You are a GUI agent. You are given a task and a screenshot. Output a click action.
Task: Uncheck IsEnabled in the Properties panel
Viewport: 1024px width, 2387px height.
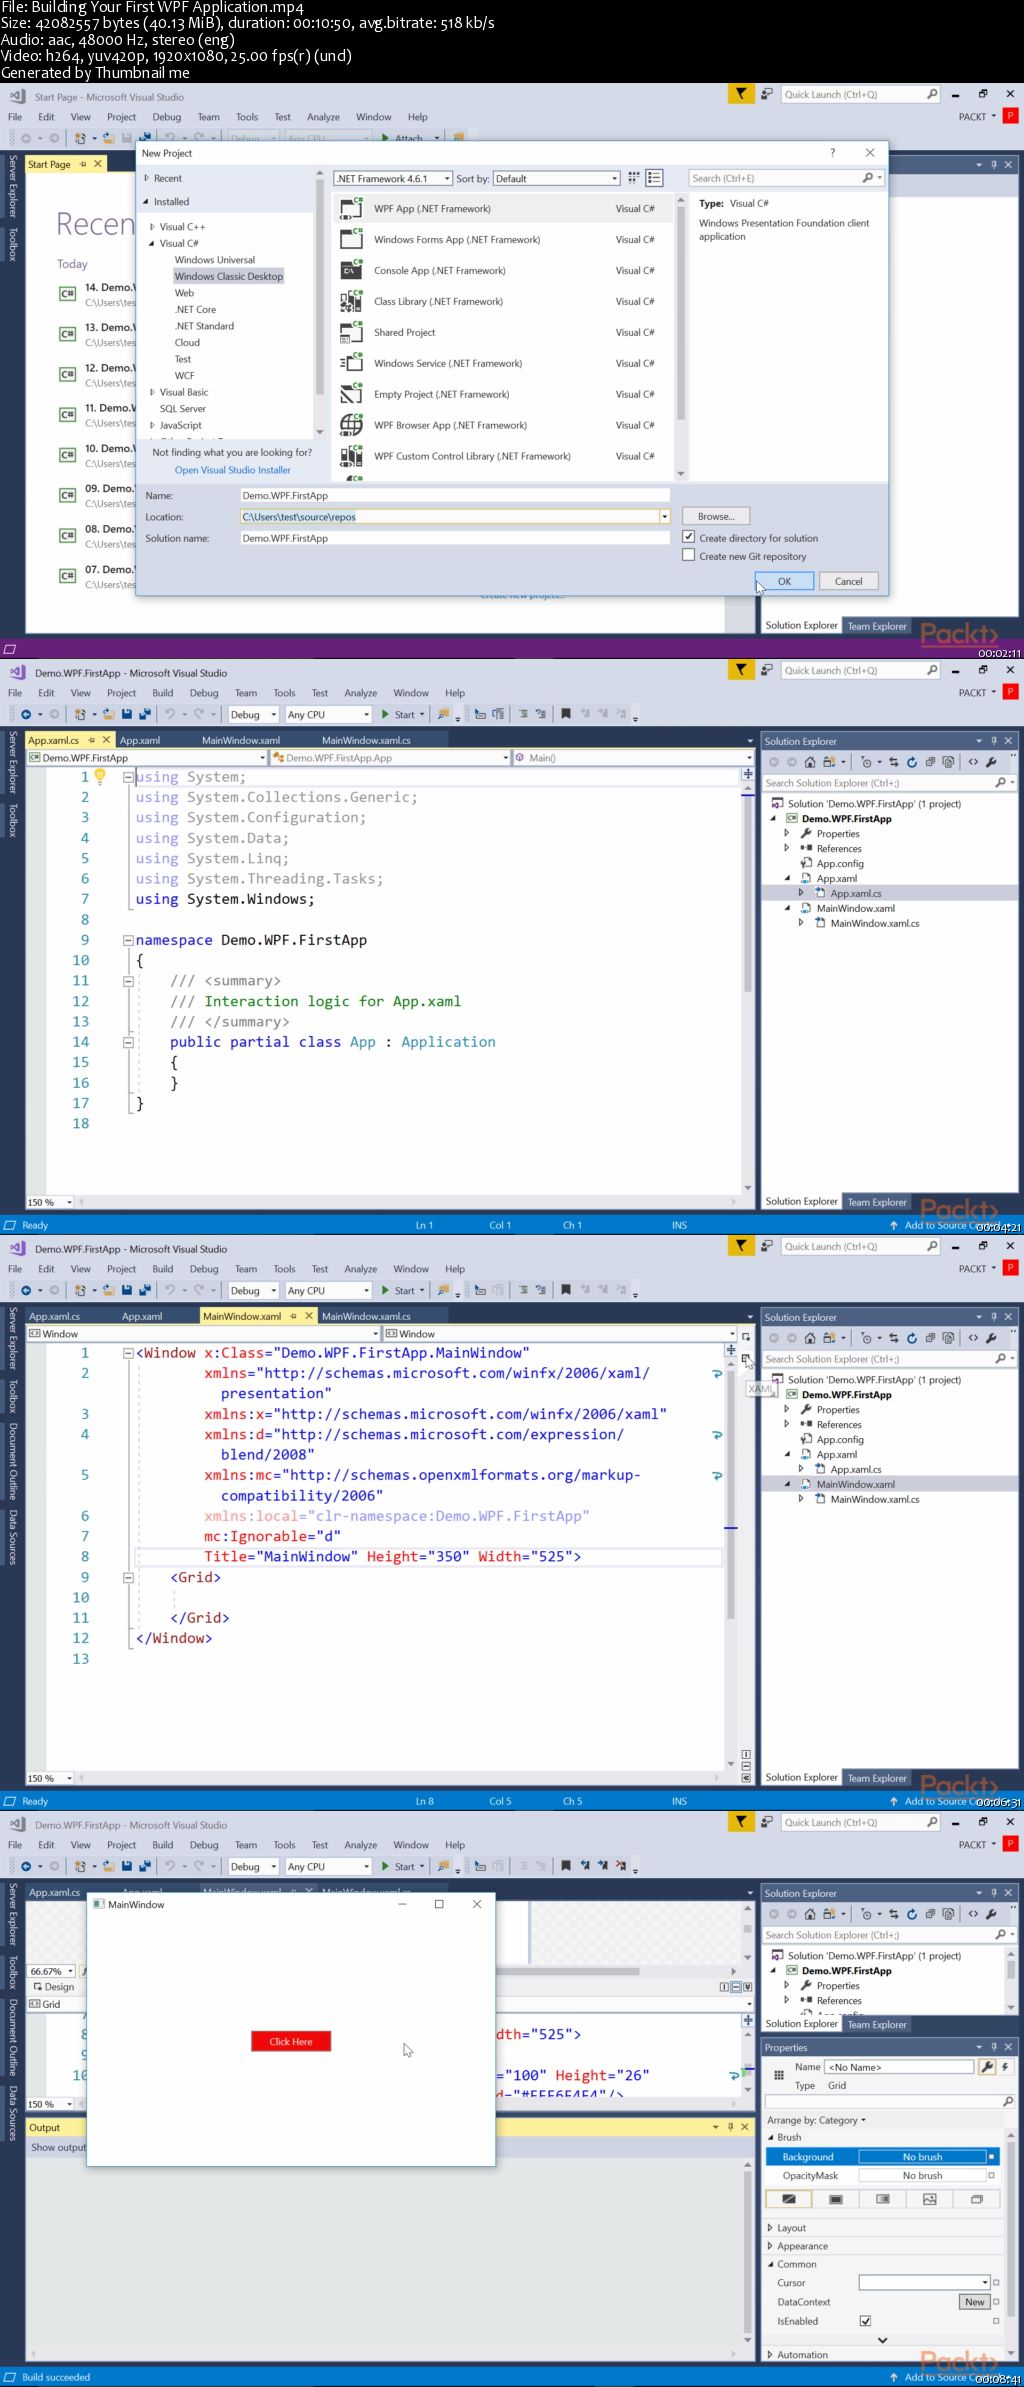coord(865,2321)
